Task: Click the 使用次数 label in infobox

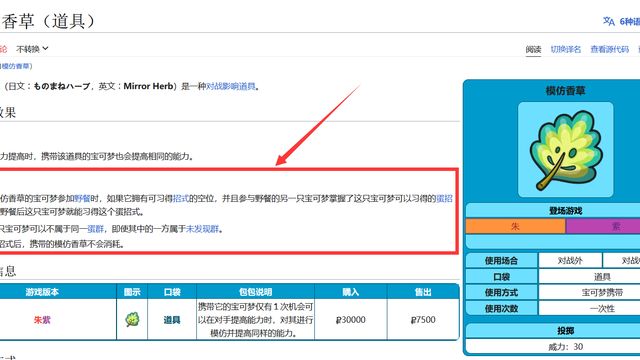Action: click(501, 308)
